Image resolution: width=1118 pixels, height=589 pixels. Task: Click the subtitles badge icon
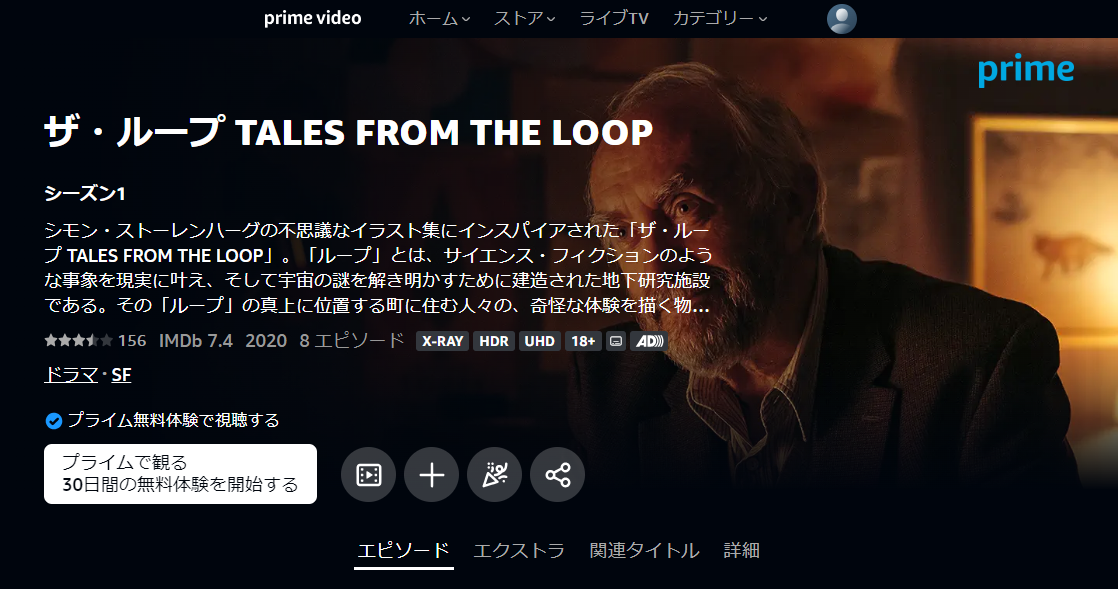616,342
